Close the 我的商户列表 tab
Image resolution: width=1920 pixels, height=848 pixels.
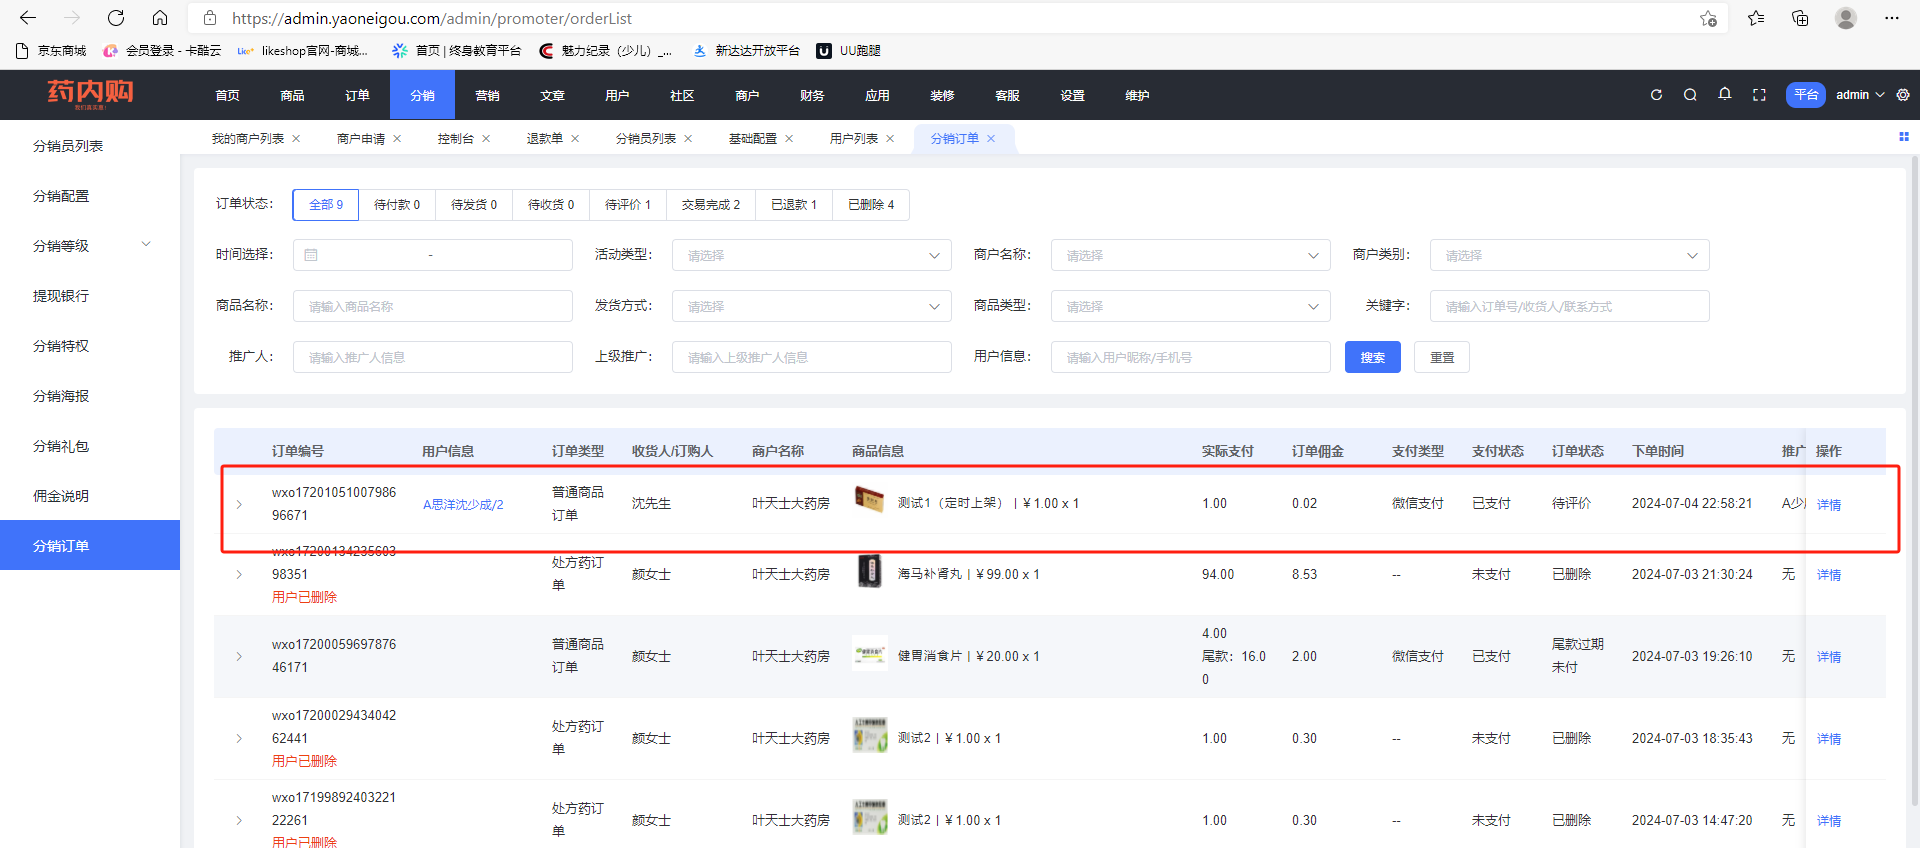pos(296,139)
